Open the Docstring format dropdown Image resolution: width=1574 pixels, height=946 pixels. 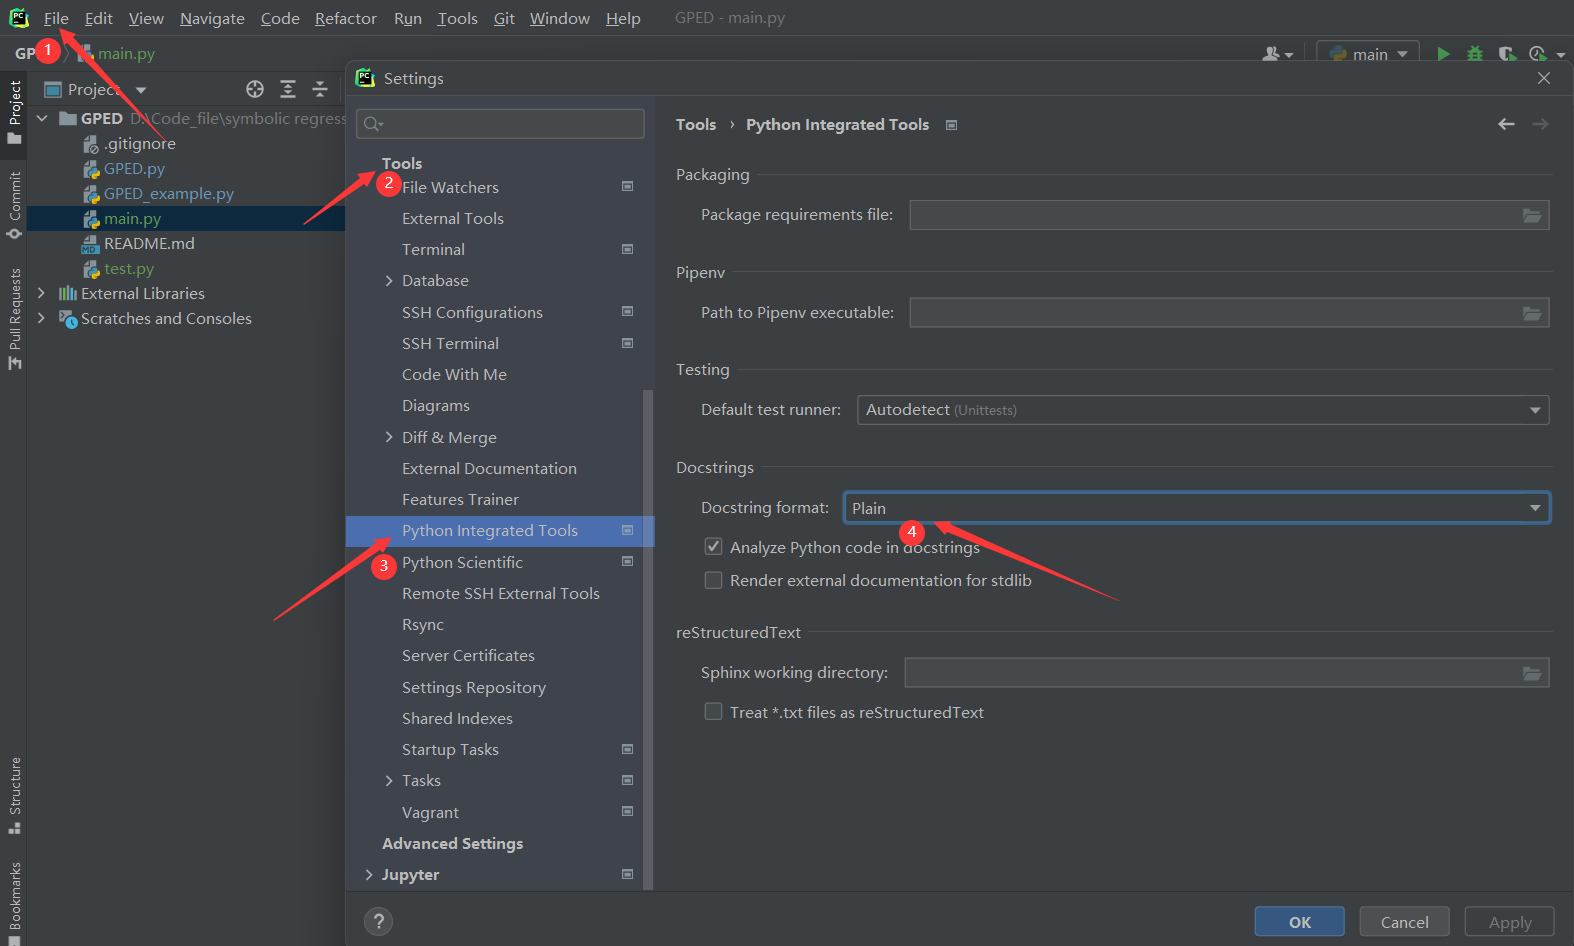point(1196,508)
